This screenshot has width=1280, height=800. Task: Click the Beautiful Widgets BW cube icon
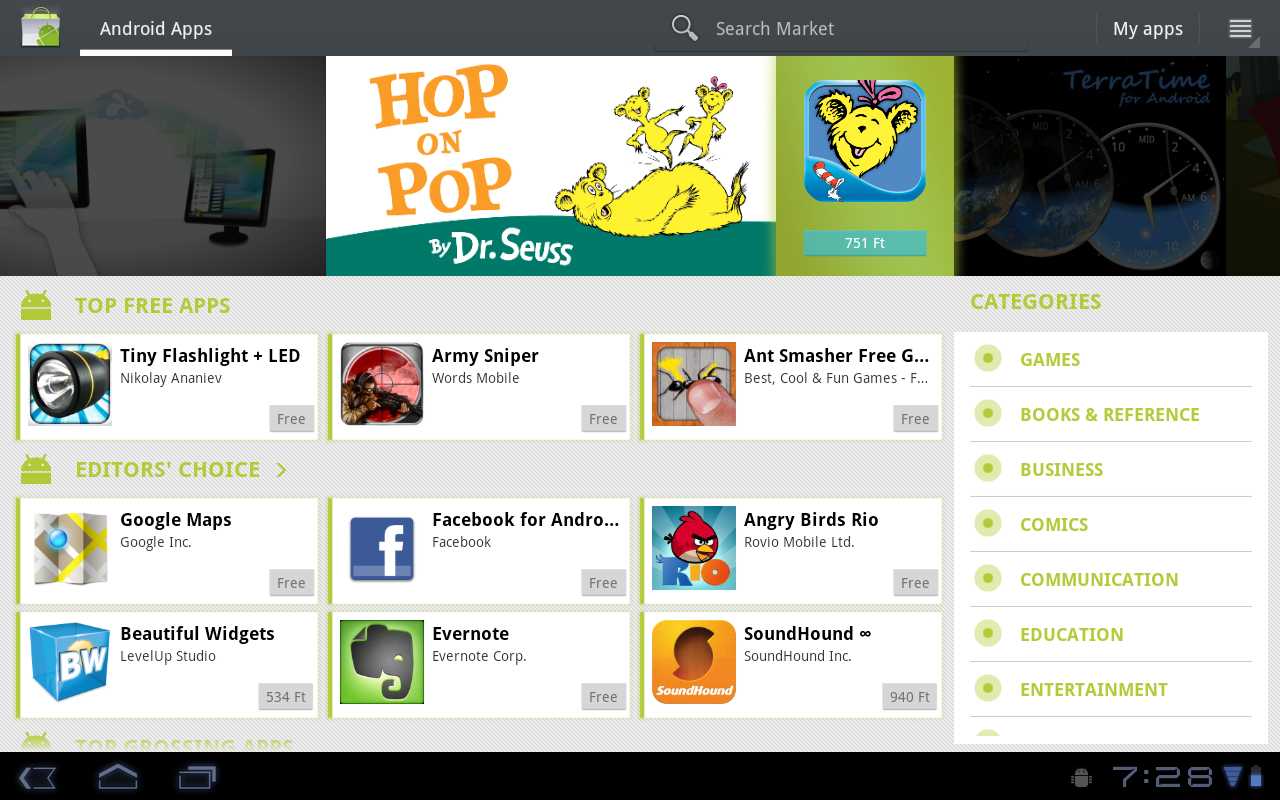70,662
